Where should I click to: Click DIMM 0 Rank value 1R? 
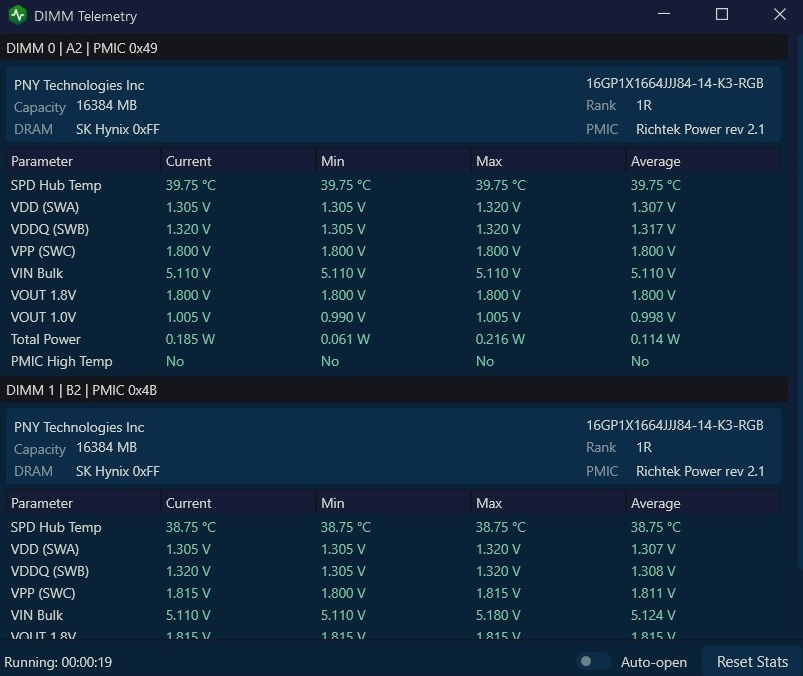pos(644,105)
